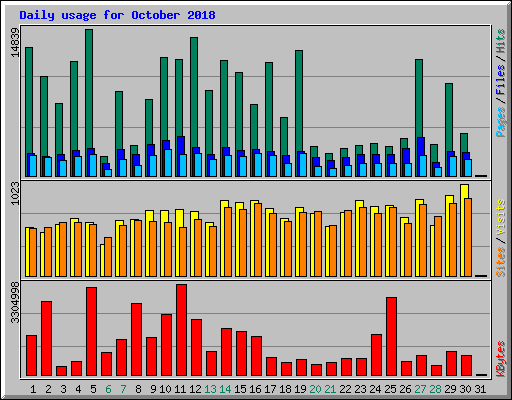512x400 pixels.
Task: Click the red KBytes bar for day 10
Action: (167, 345)
